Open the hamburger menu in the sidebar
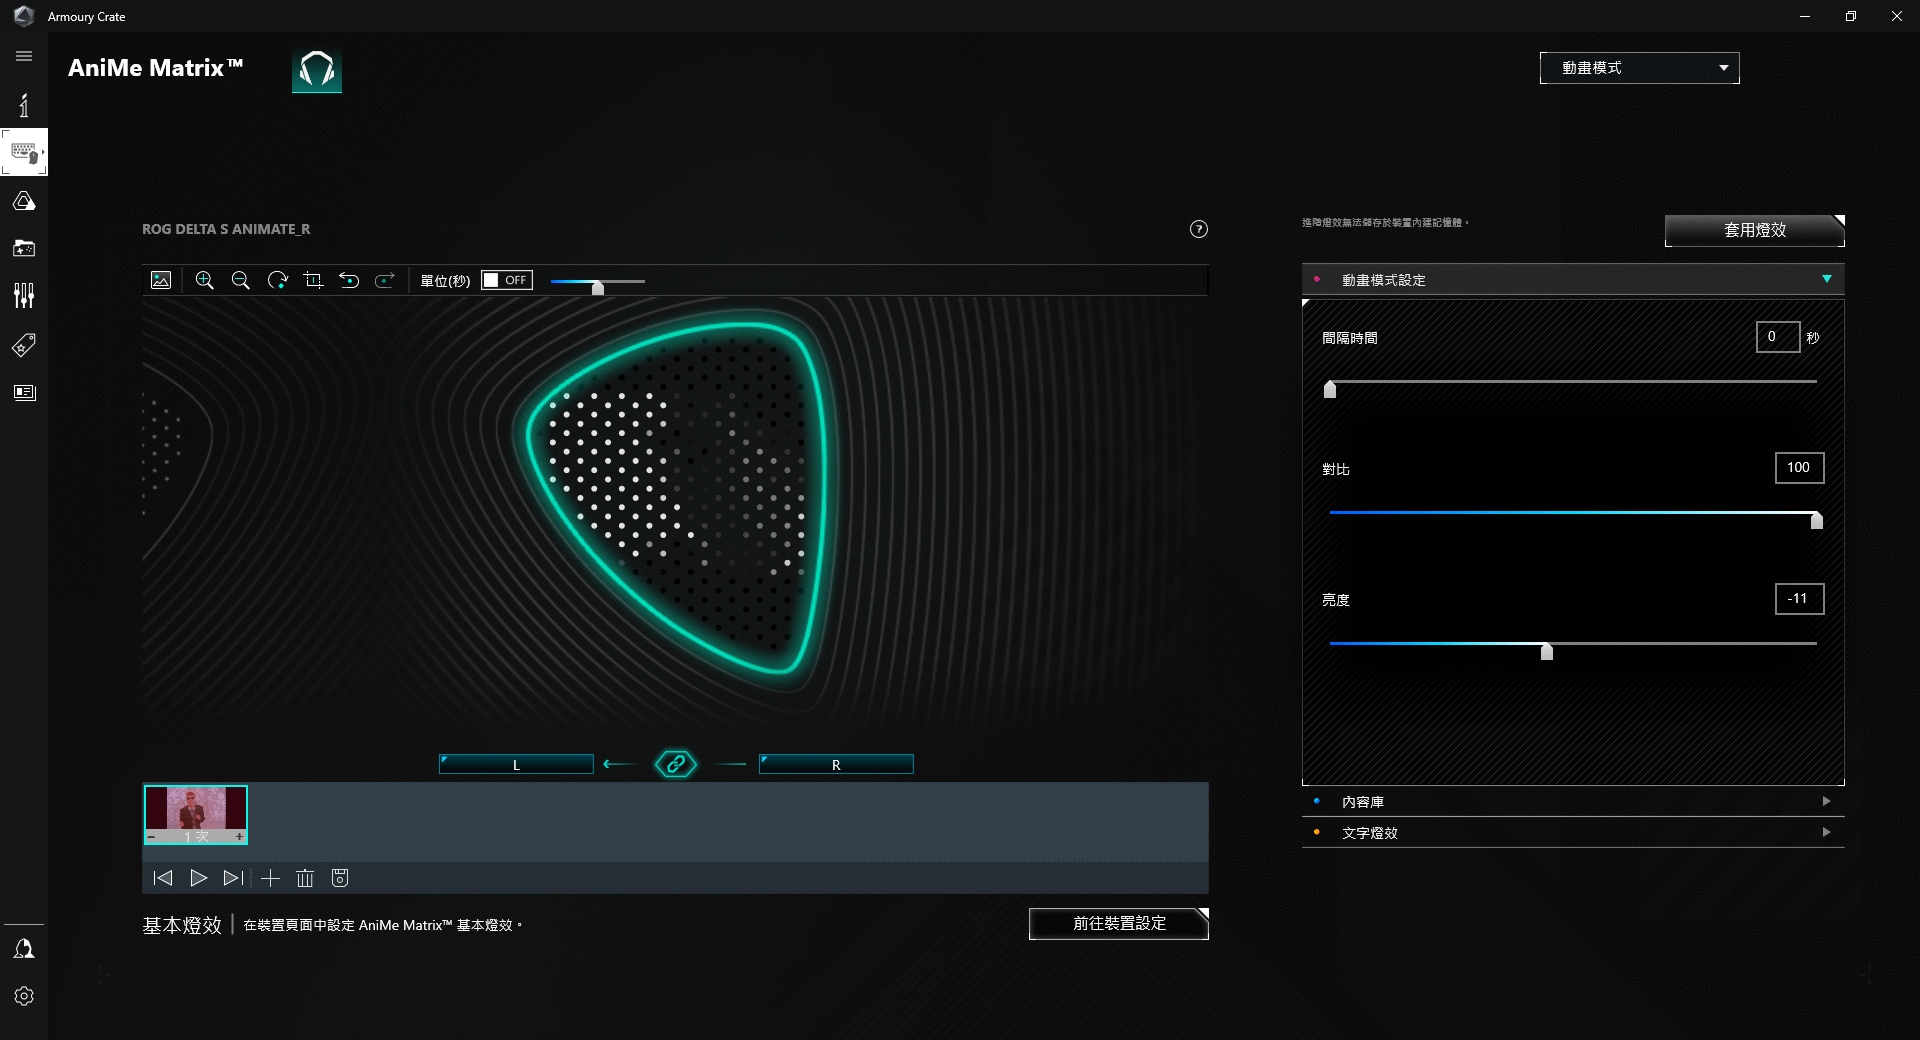1920x1040 pixels. pyautogui.click(x=24, y=56)
